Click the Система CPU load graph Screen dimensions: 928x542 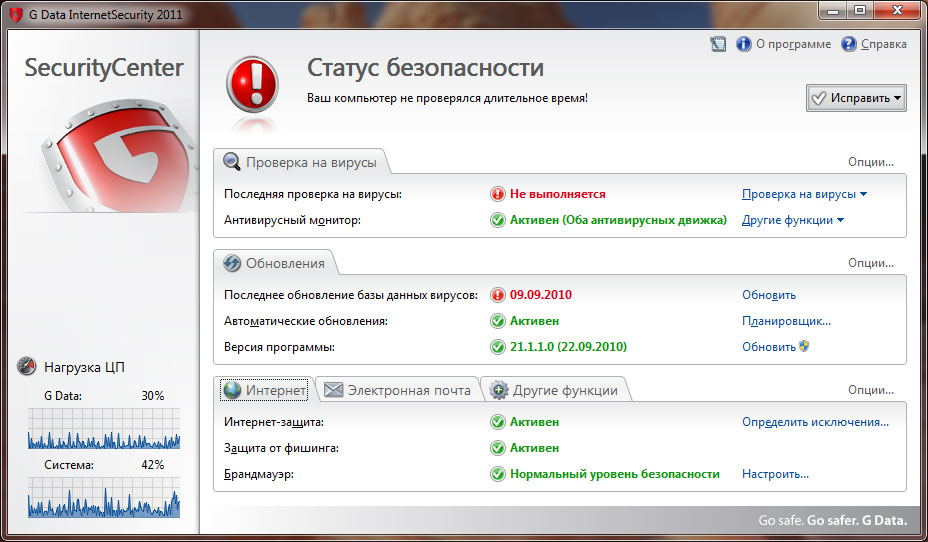(104, 498)
